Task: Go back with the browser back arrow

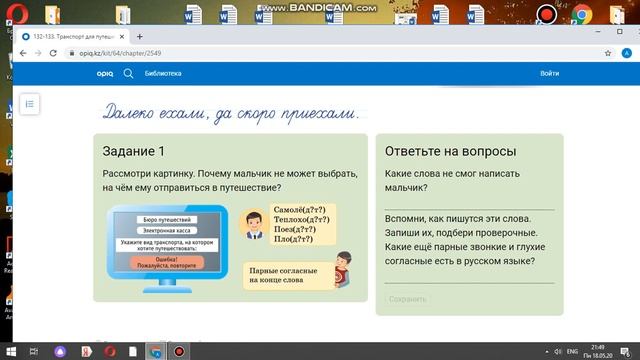Action: (23, 53)
